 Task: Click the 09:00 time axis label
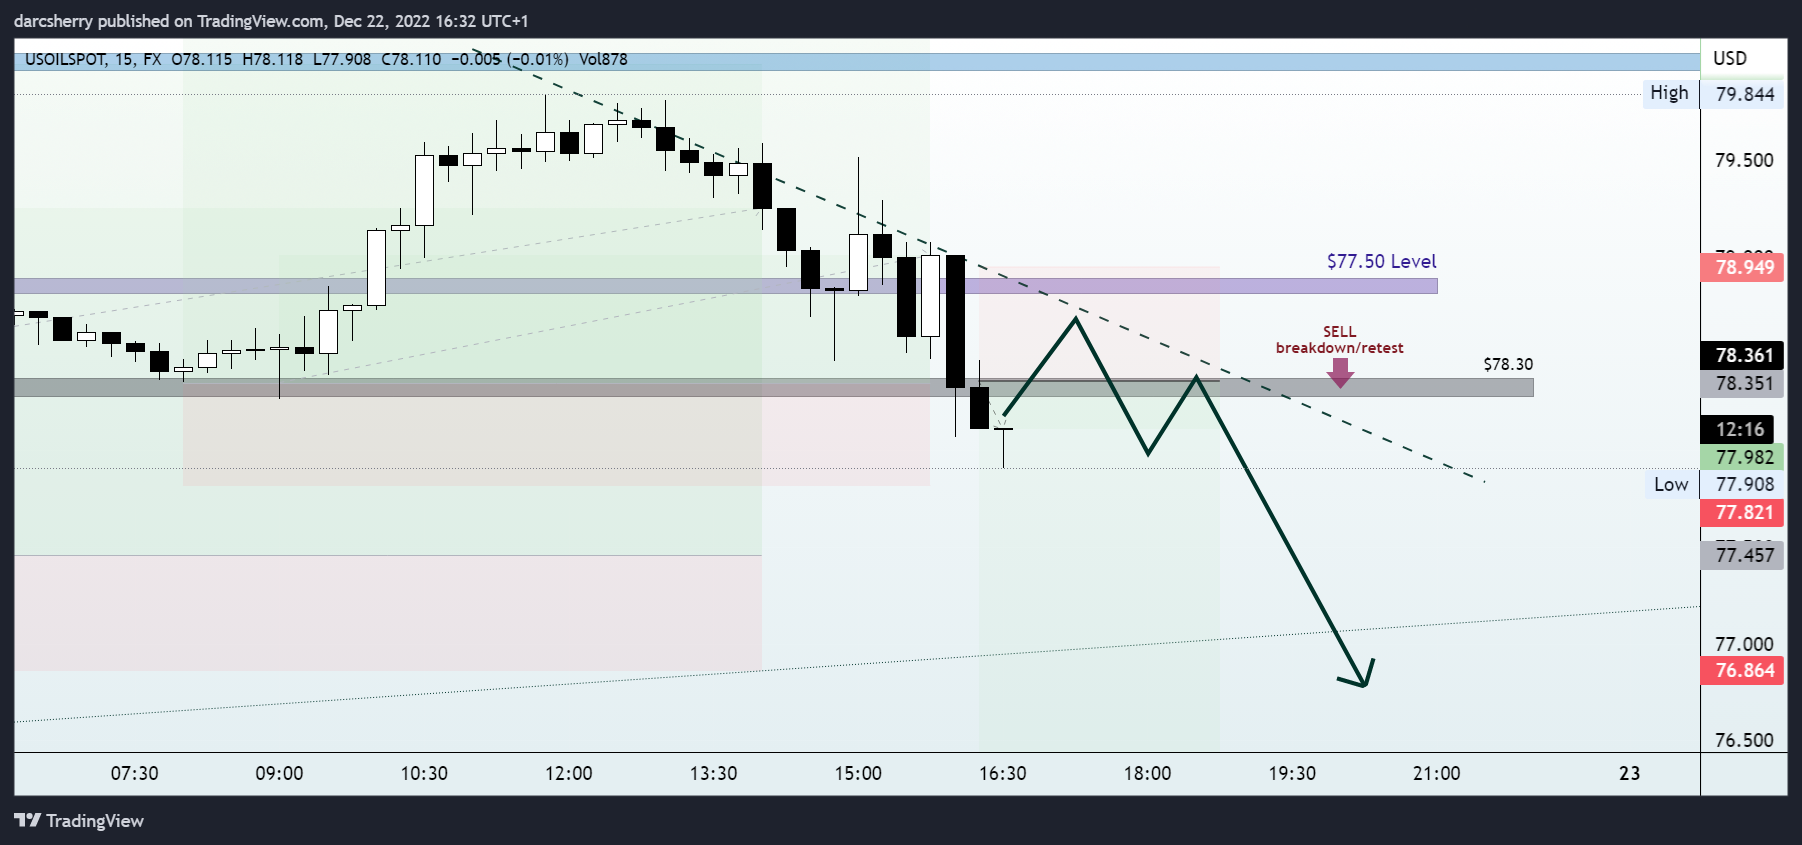point(279,773)
